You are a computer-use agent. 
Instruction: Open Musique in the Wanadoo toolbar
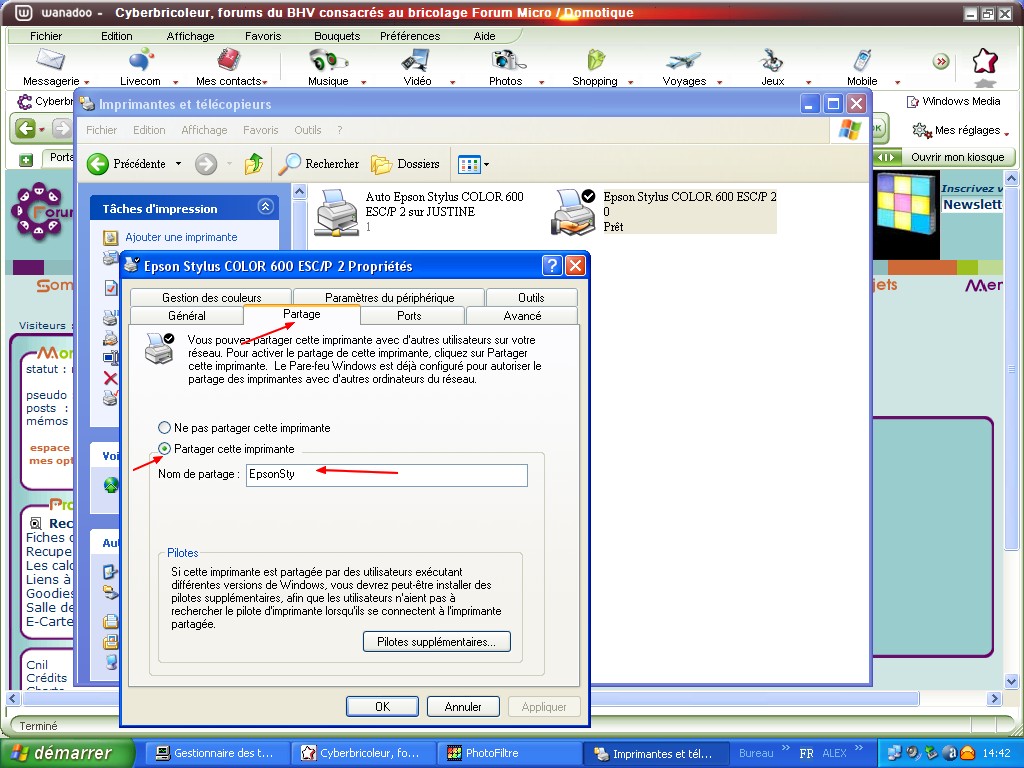pyautogui.click(x=327, y=62)
